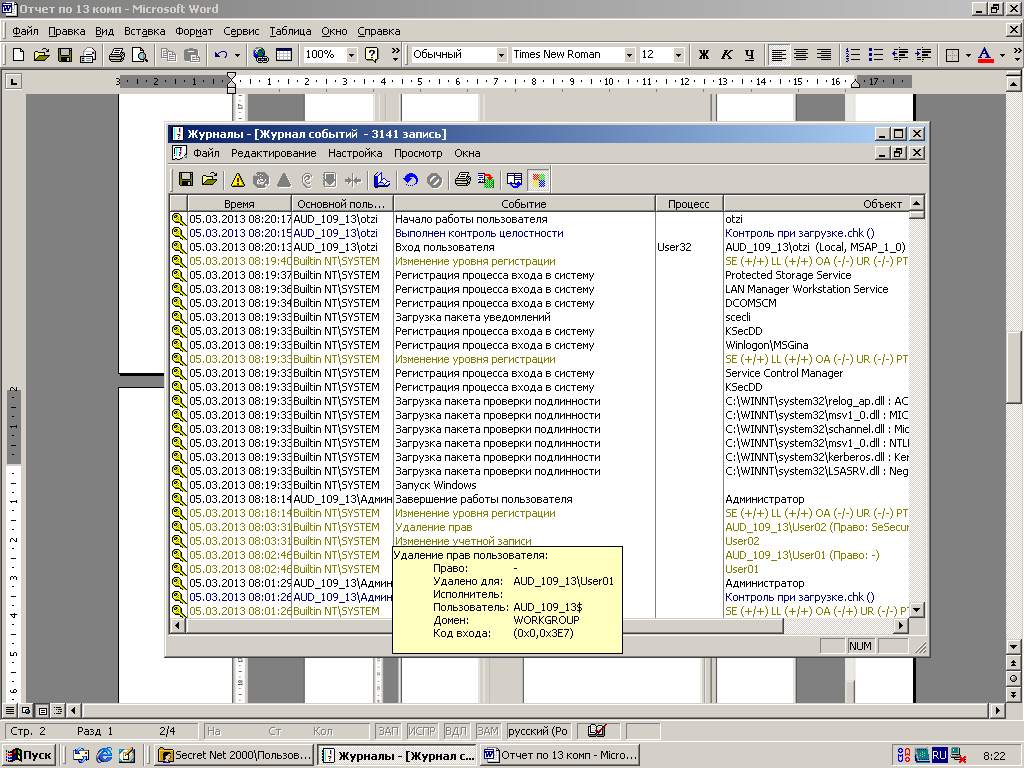The height and width of the screenshot is (768, 1024).
Task: Toggle italic formatting (К)
Action: [x=726, y=55]
